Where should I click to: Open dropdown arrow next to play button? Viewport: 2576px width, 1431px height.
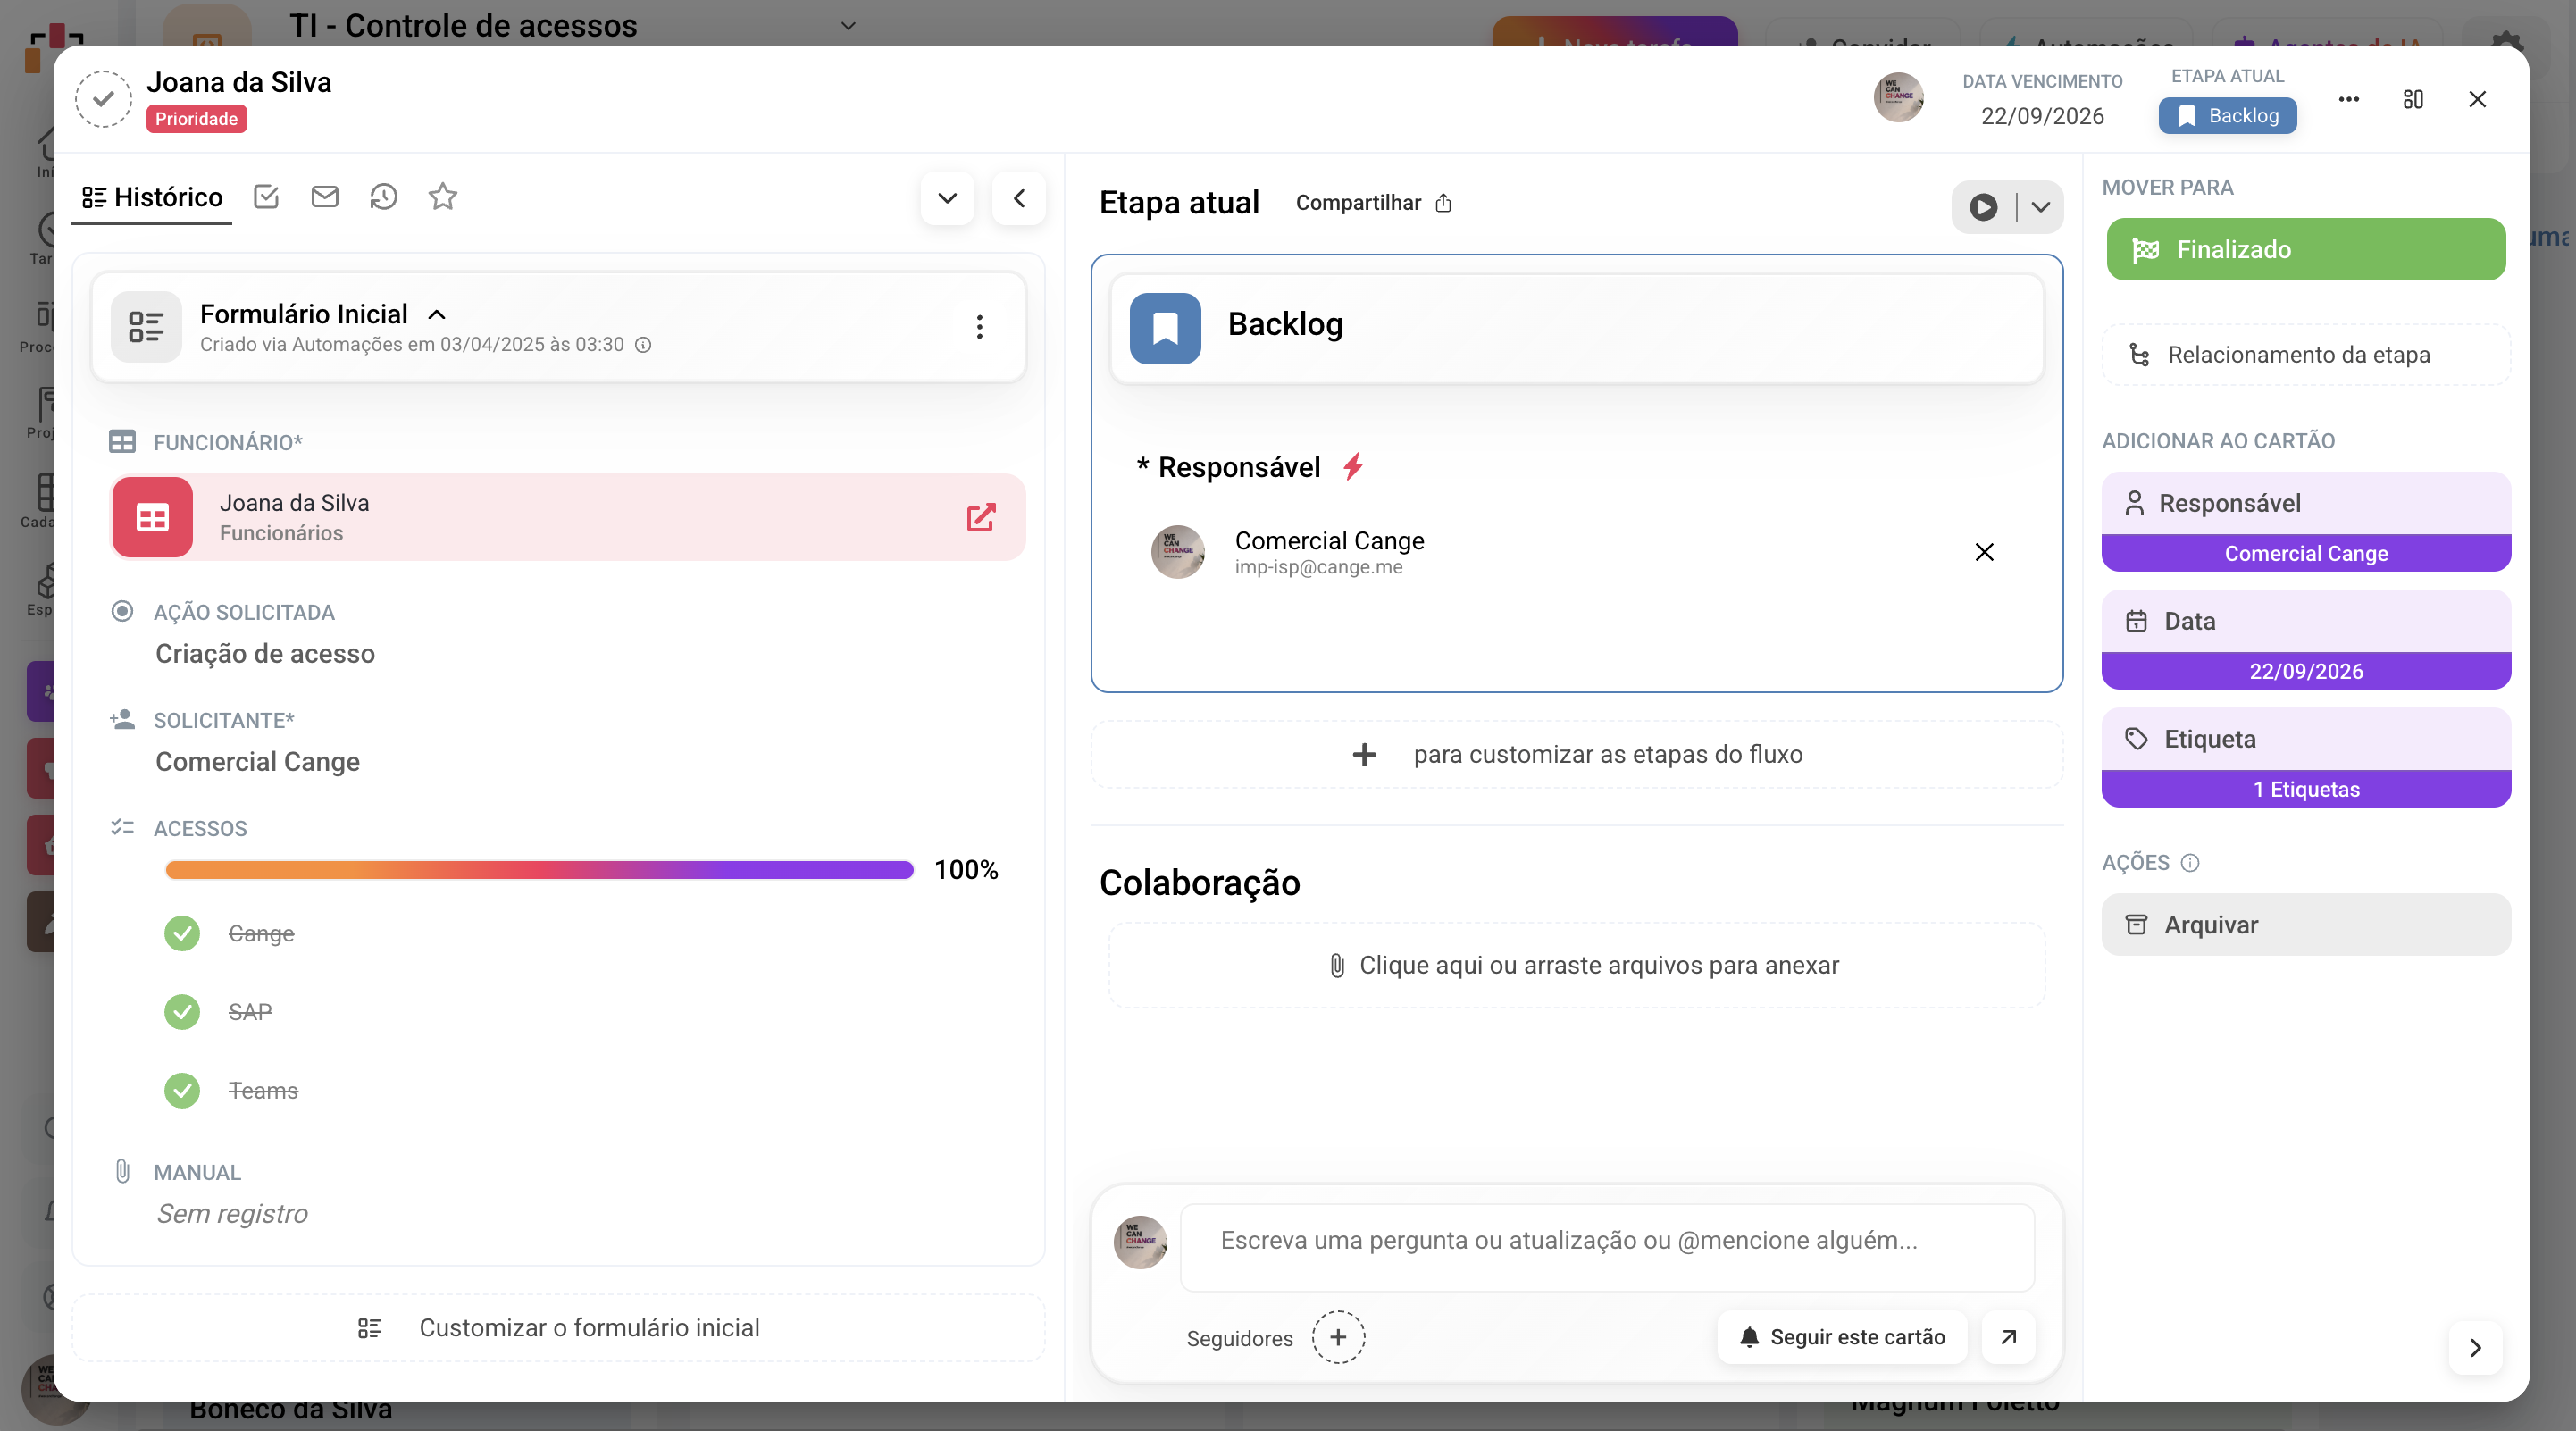pyautogui.click(x=2041, y=207)
